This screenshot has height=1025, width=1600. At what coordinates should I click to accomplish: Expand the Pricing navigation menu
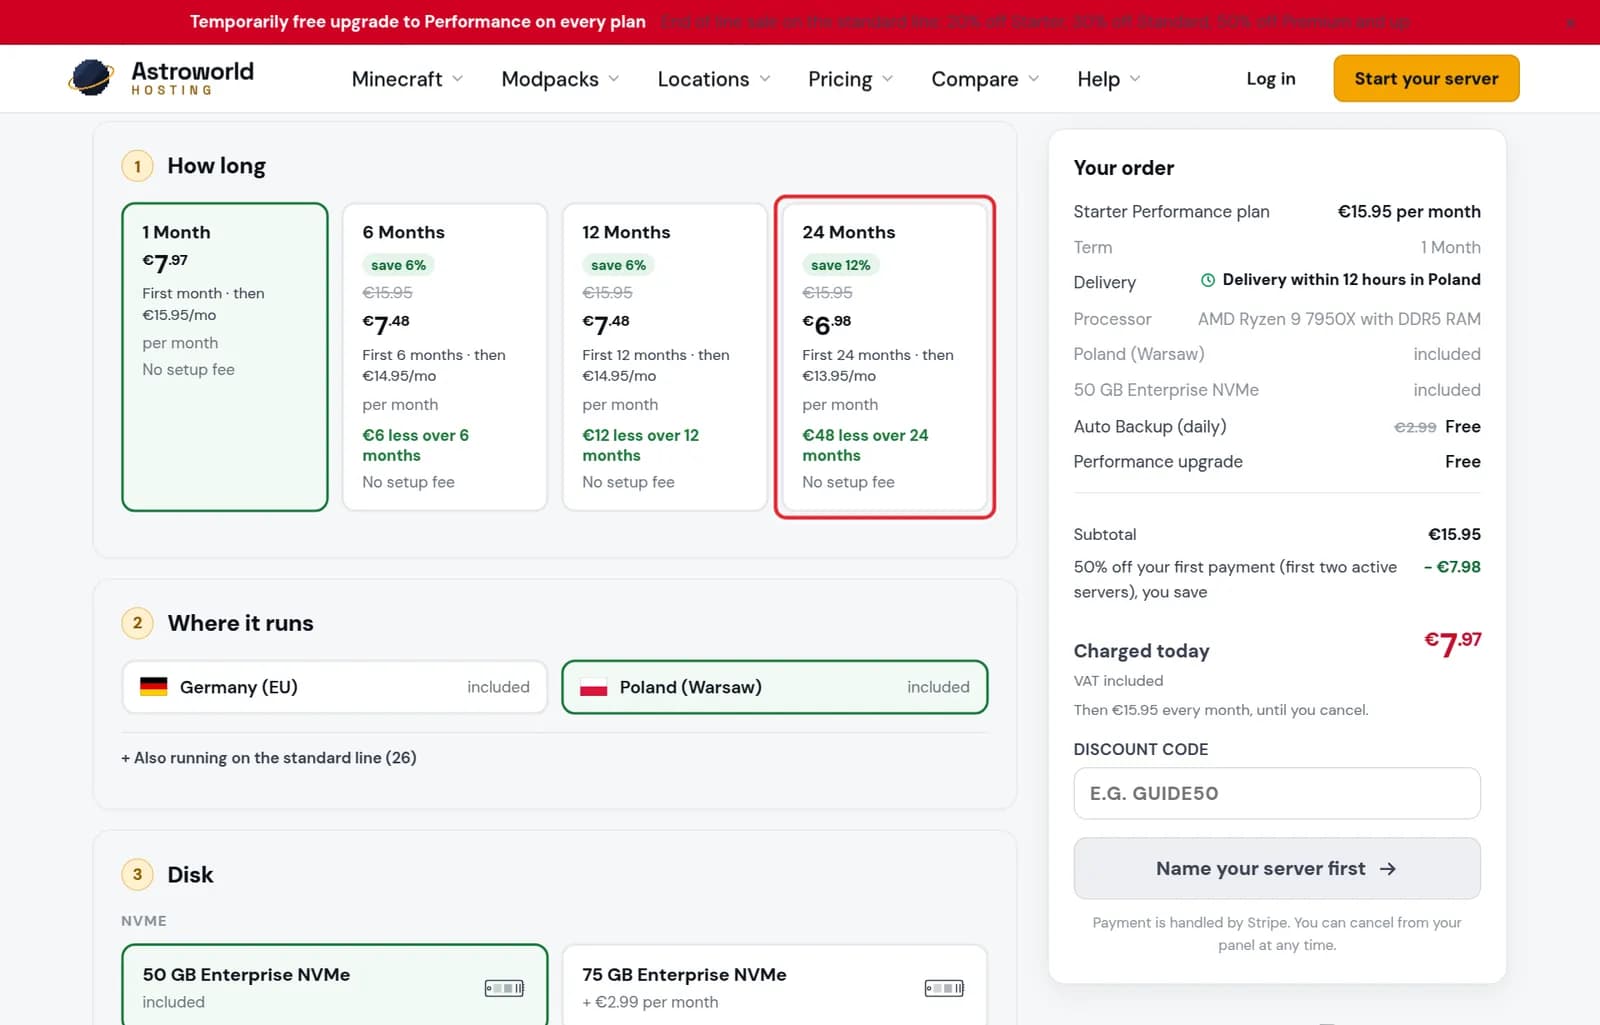click(850, 79)
